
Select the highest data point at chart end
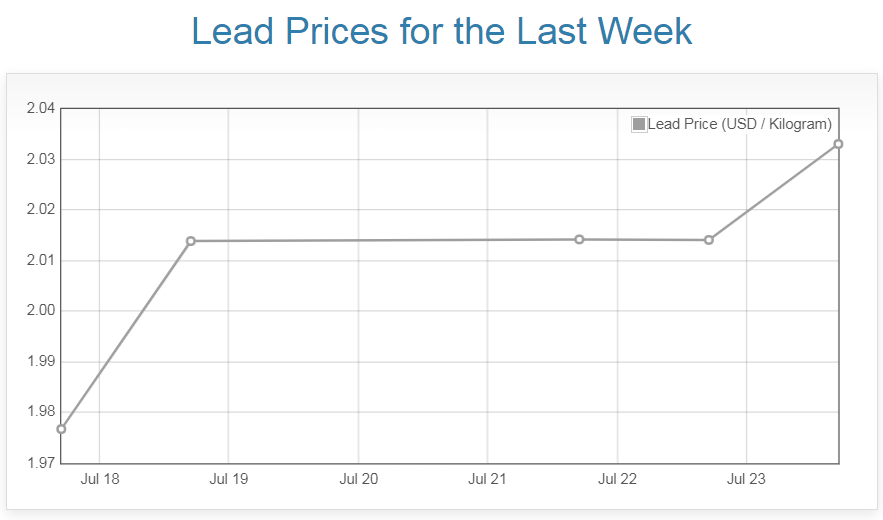pos(838,144)
